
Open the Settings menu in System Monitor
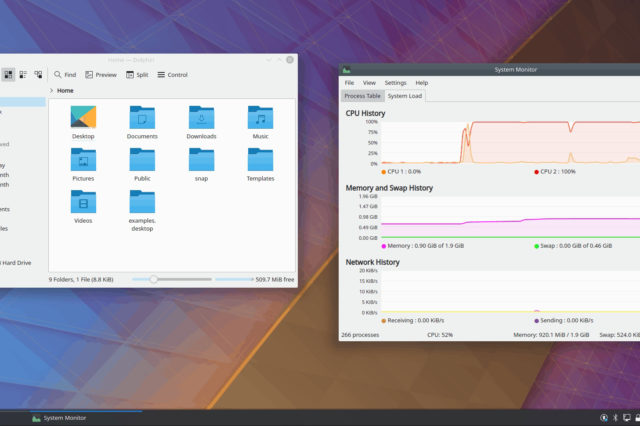[395, 82]
